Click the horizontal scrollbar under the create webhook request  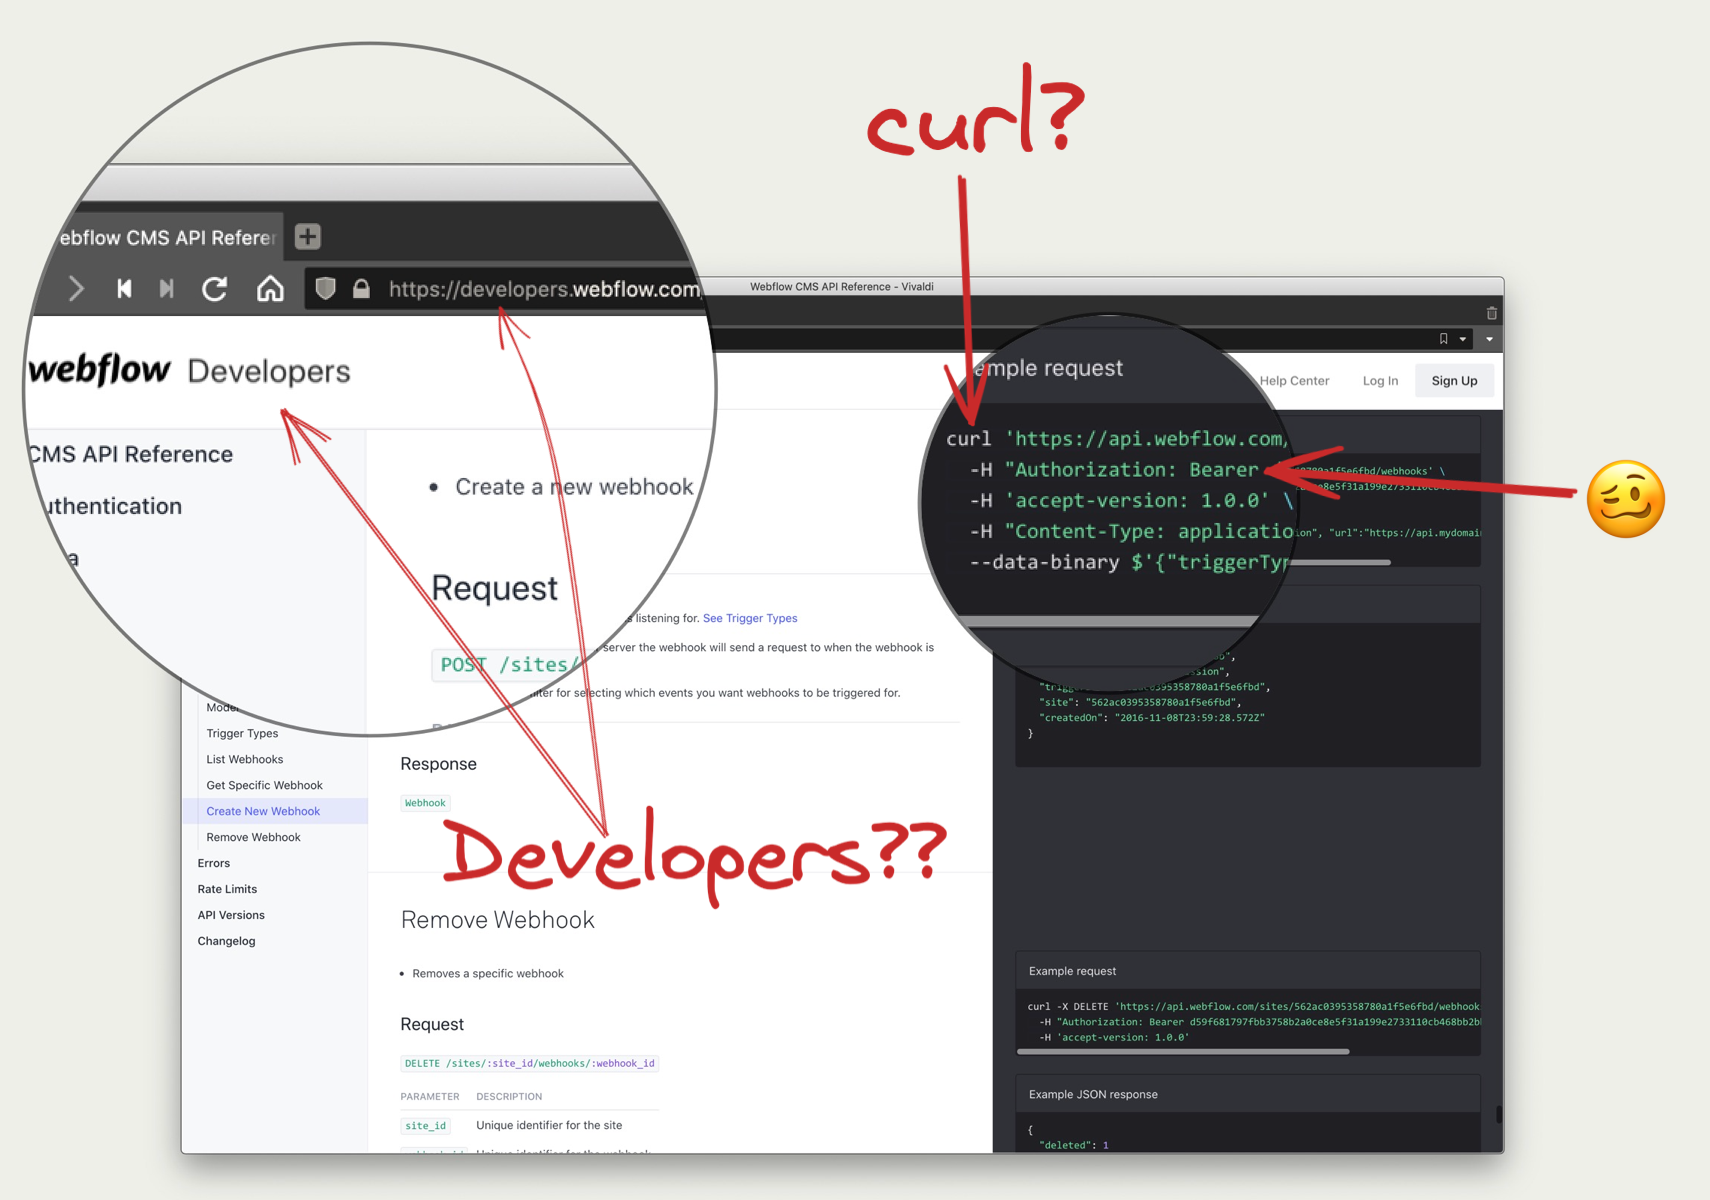tap(1340, 562)
